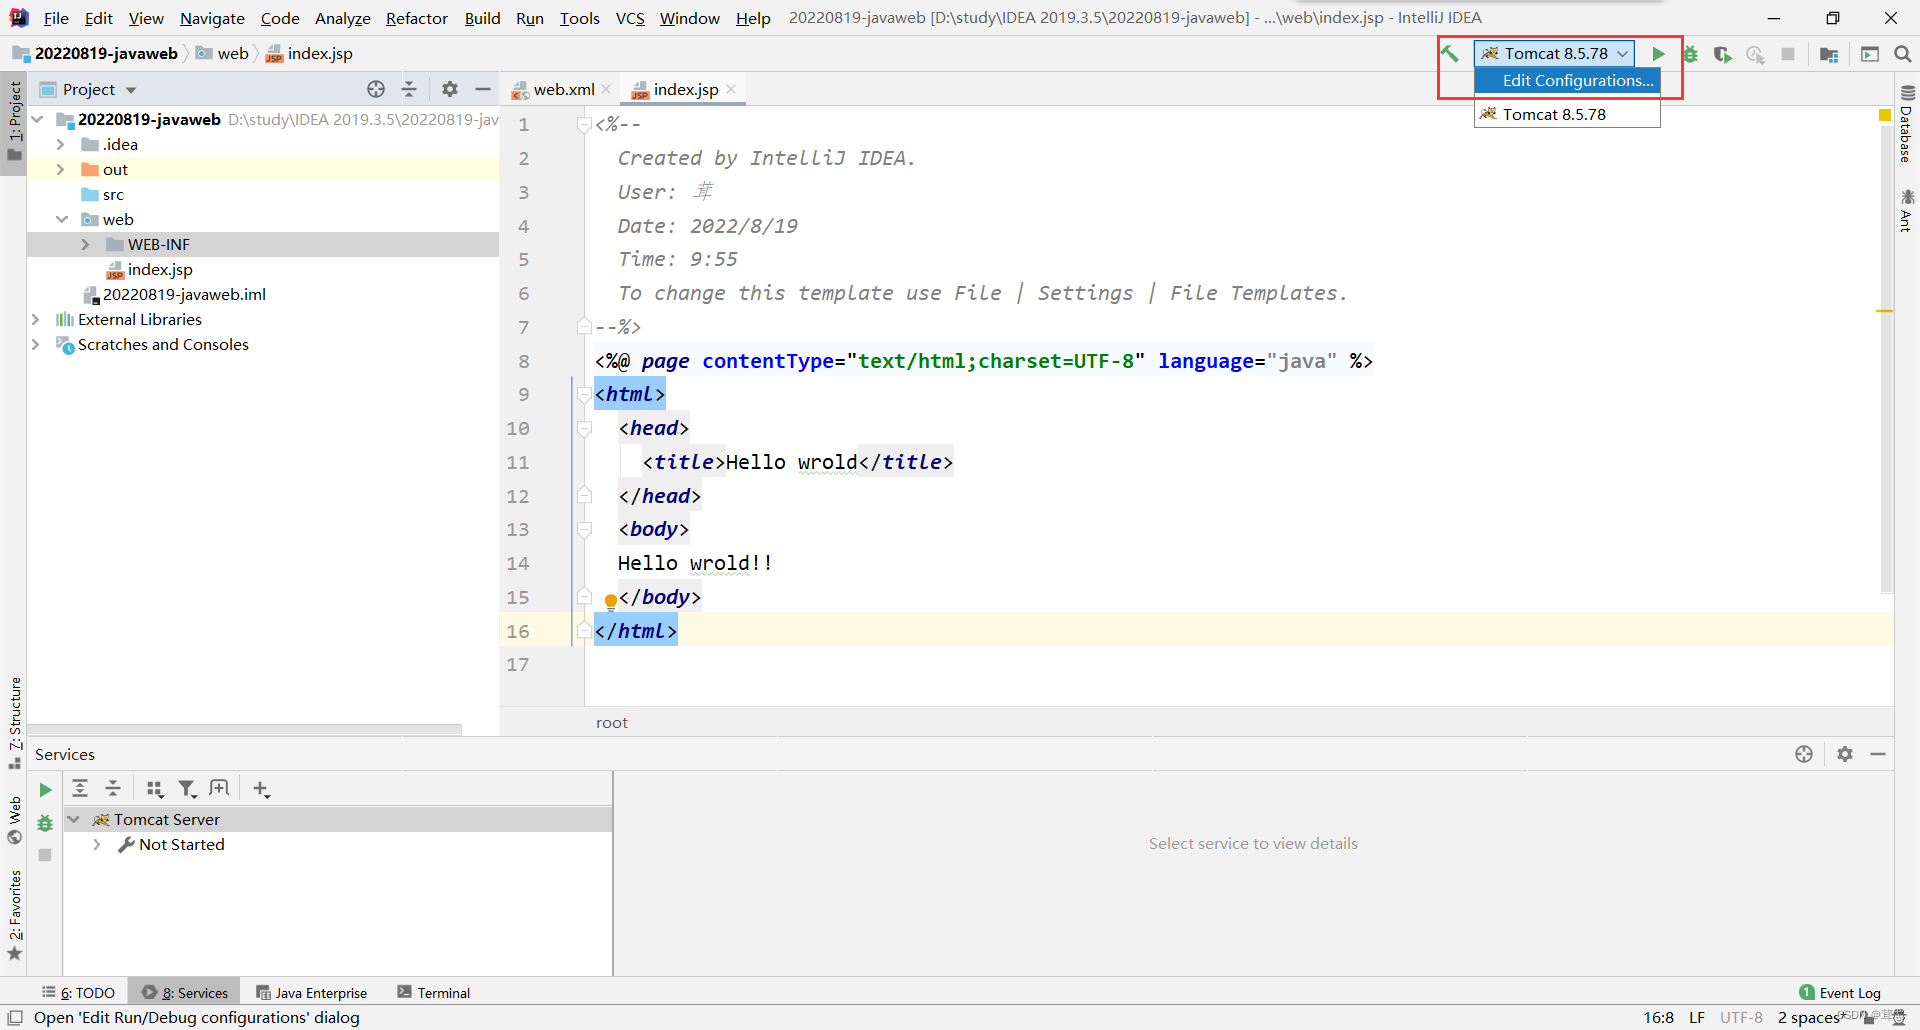Image resolution: width=1920 pixels, height=1030 pixels.
Task: Toggle the Project tool window strip button
Action: [14, 121]
